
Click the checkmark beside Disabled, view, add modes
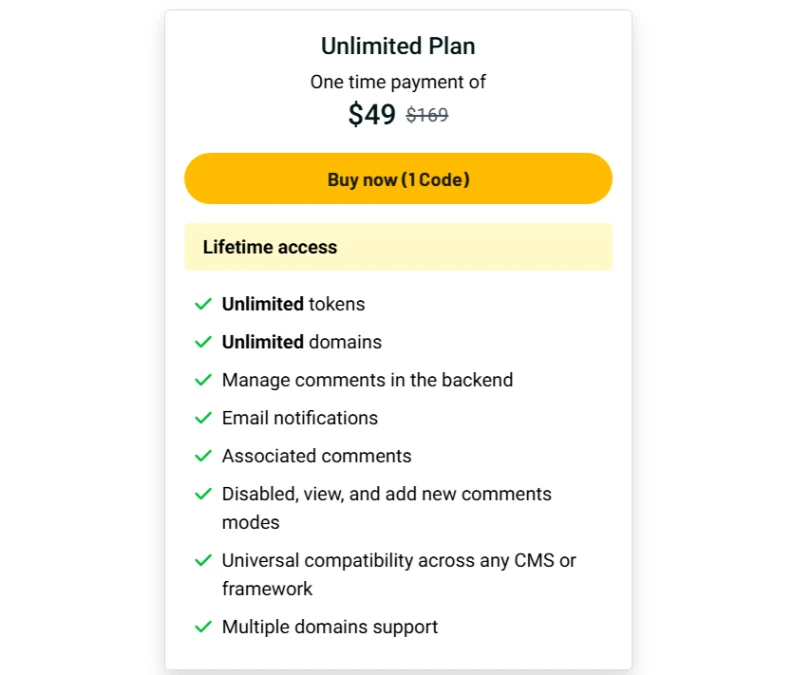tap(203, 493)
